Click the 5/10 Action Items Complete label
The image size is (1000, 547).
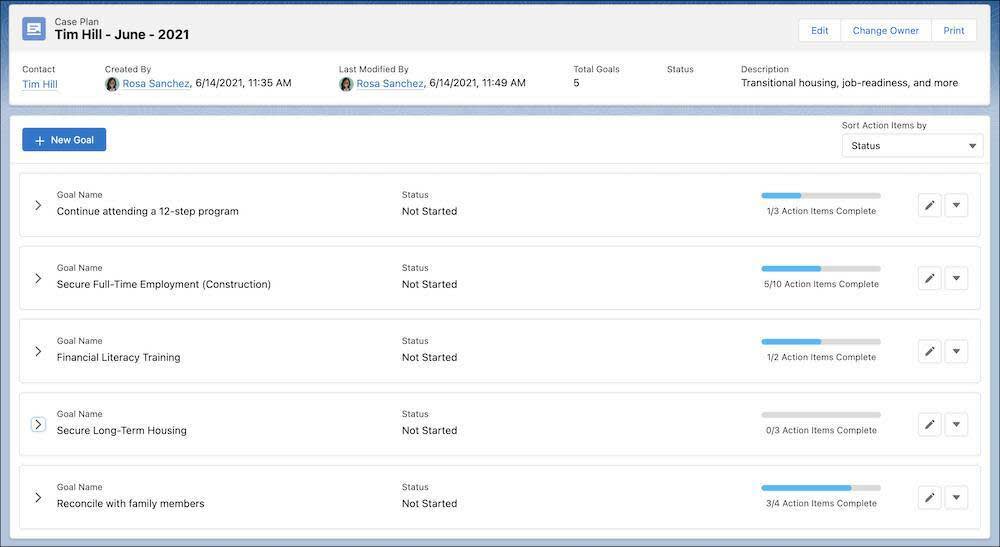point(821,284)
